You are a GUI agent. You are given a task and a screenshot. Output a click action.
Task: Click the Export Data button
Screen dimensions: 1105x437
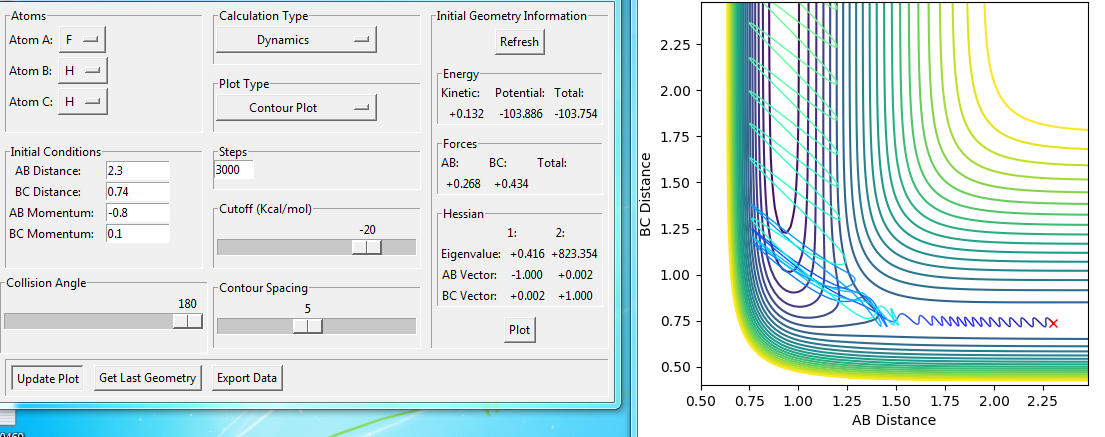(246, 378)
